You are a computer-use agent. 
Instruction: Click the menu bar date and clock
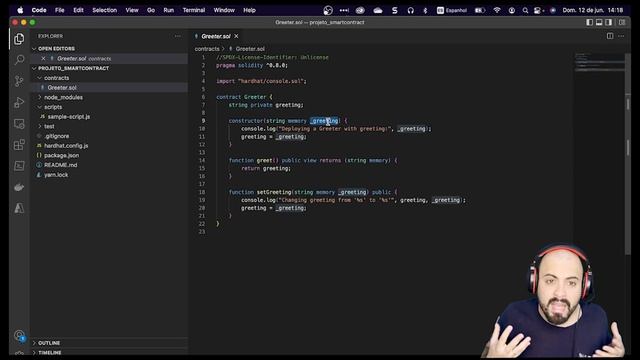pos(593,10)
